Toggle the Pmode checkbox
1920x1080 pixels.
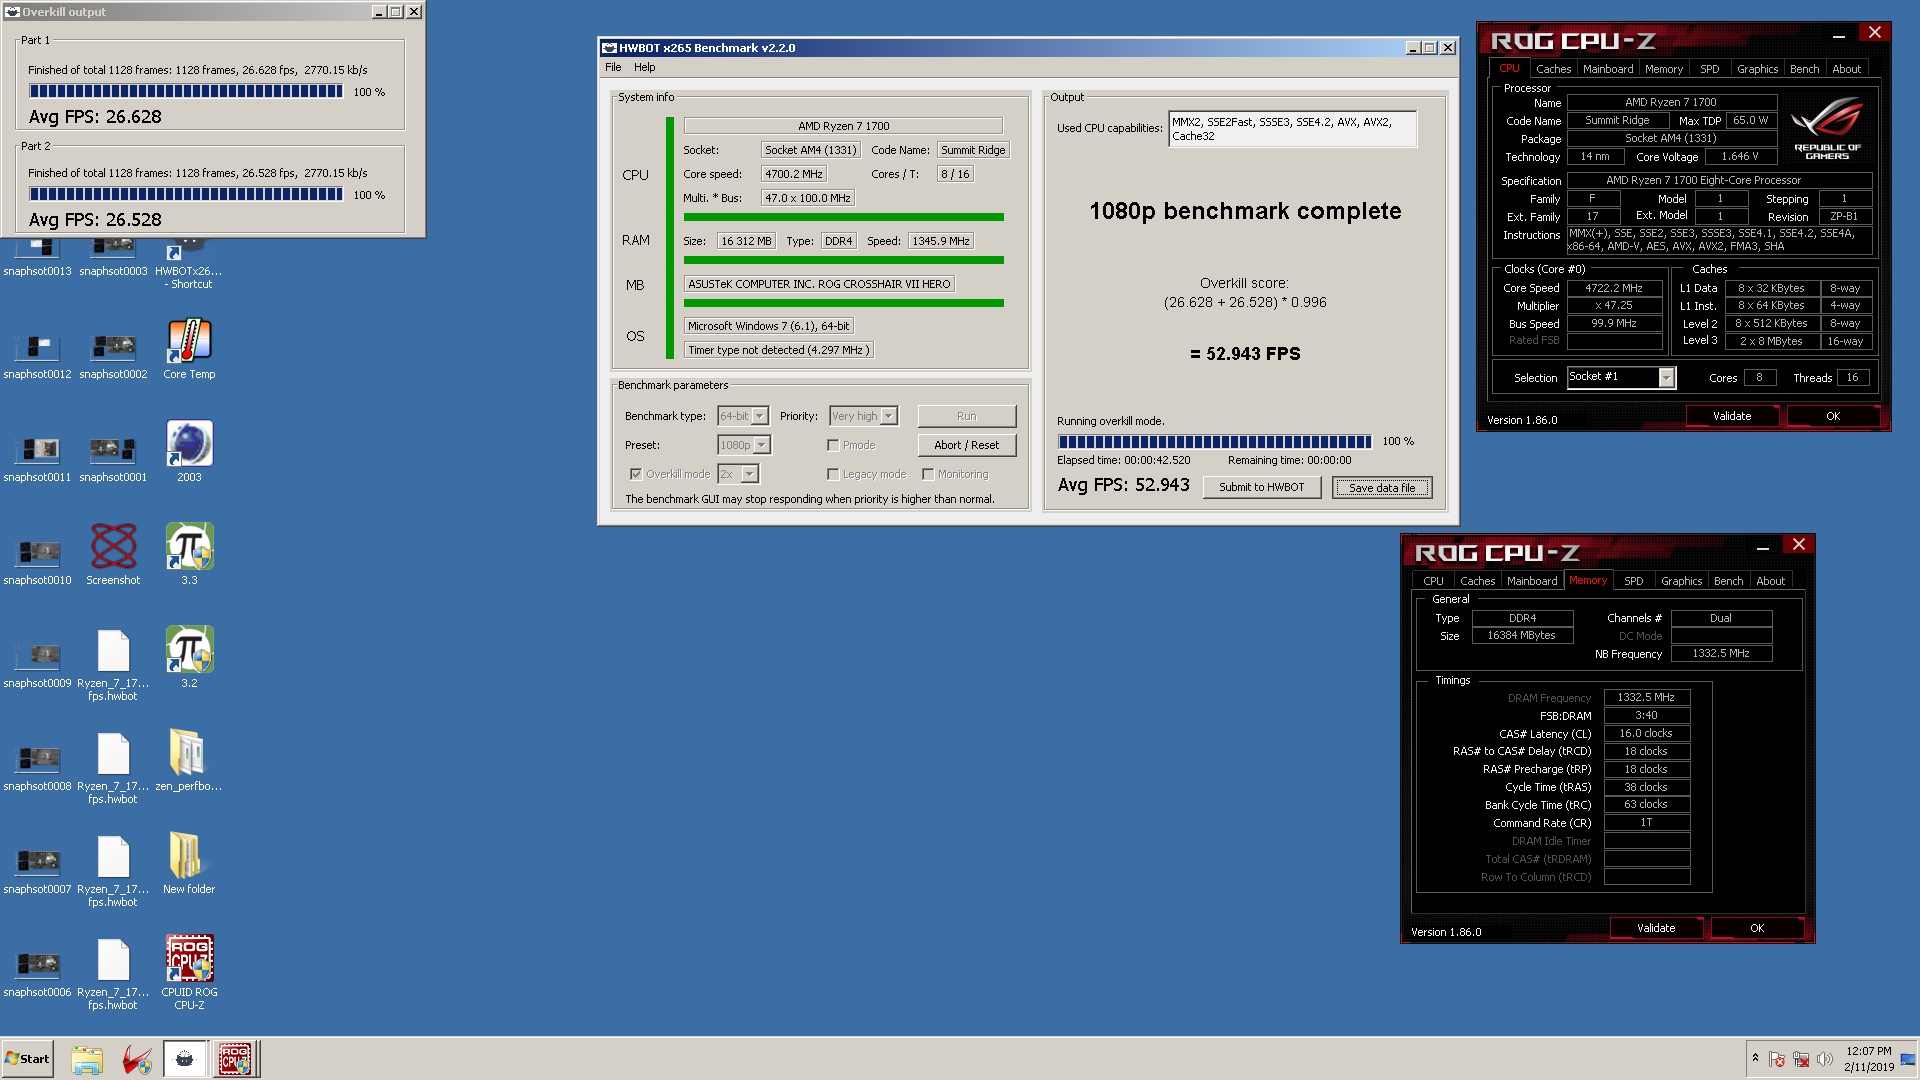tap(833, 445)
